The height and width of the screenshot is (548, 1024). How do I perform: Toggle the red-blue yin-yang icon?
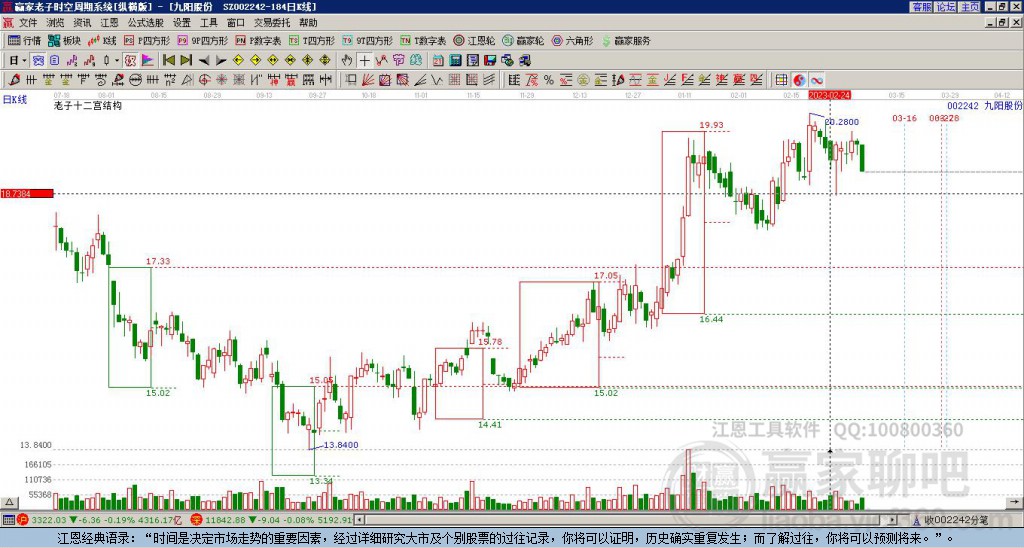pyautogui.click(x=799, y=80)
